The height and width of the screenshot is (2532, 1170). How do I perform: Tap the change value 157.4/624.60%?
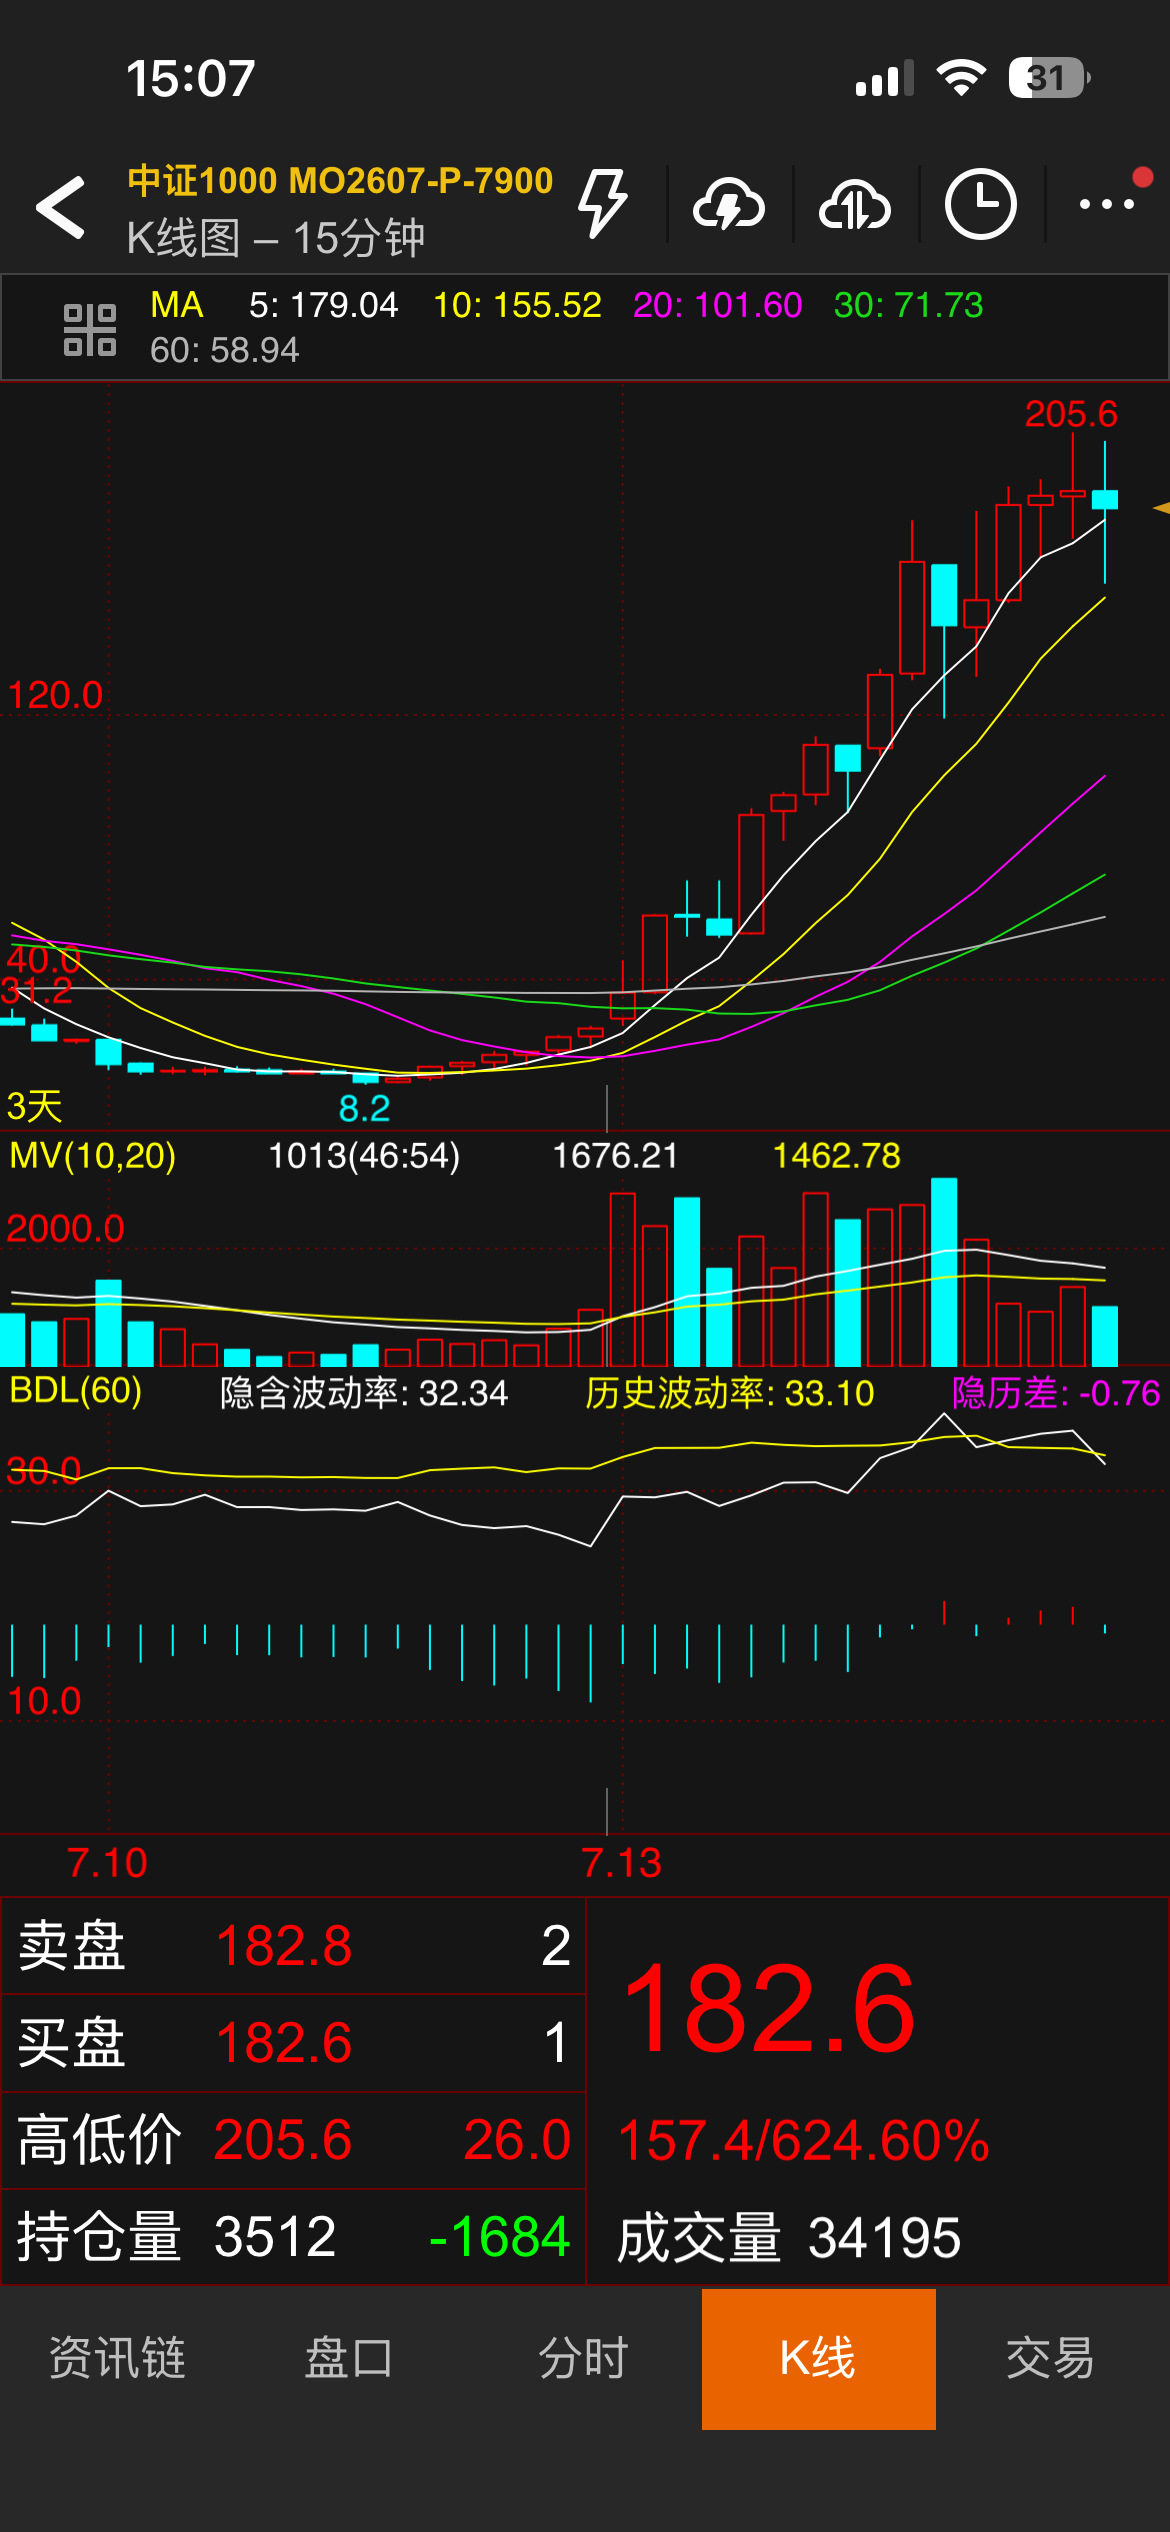(804, 2140)
